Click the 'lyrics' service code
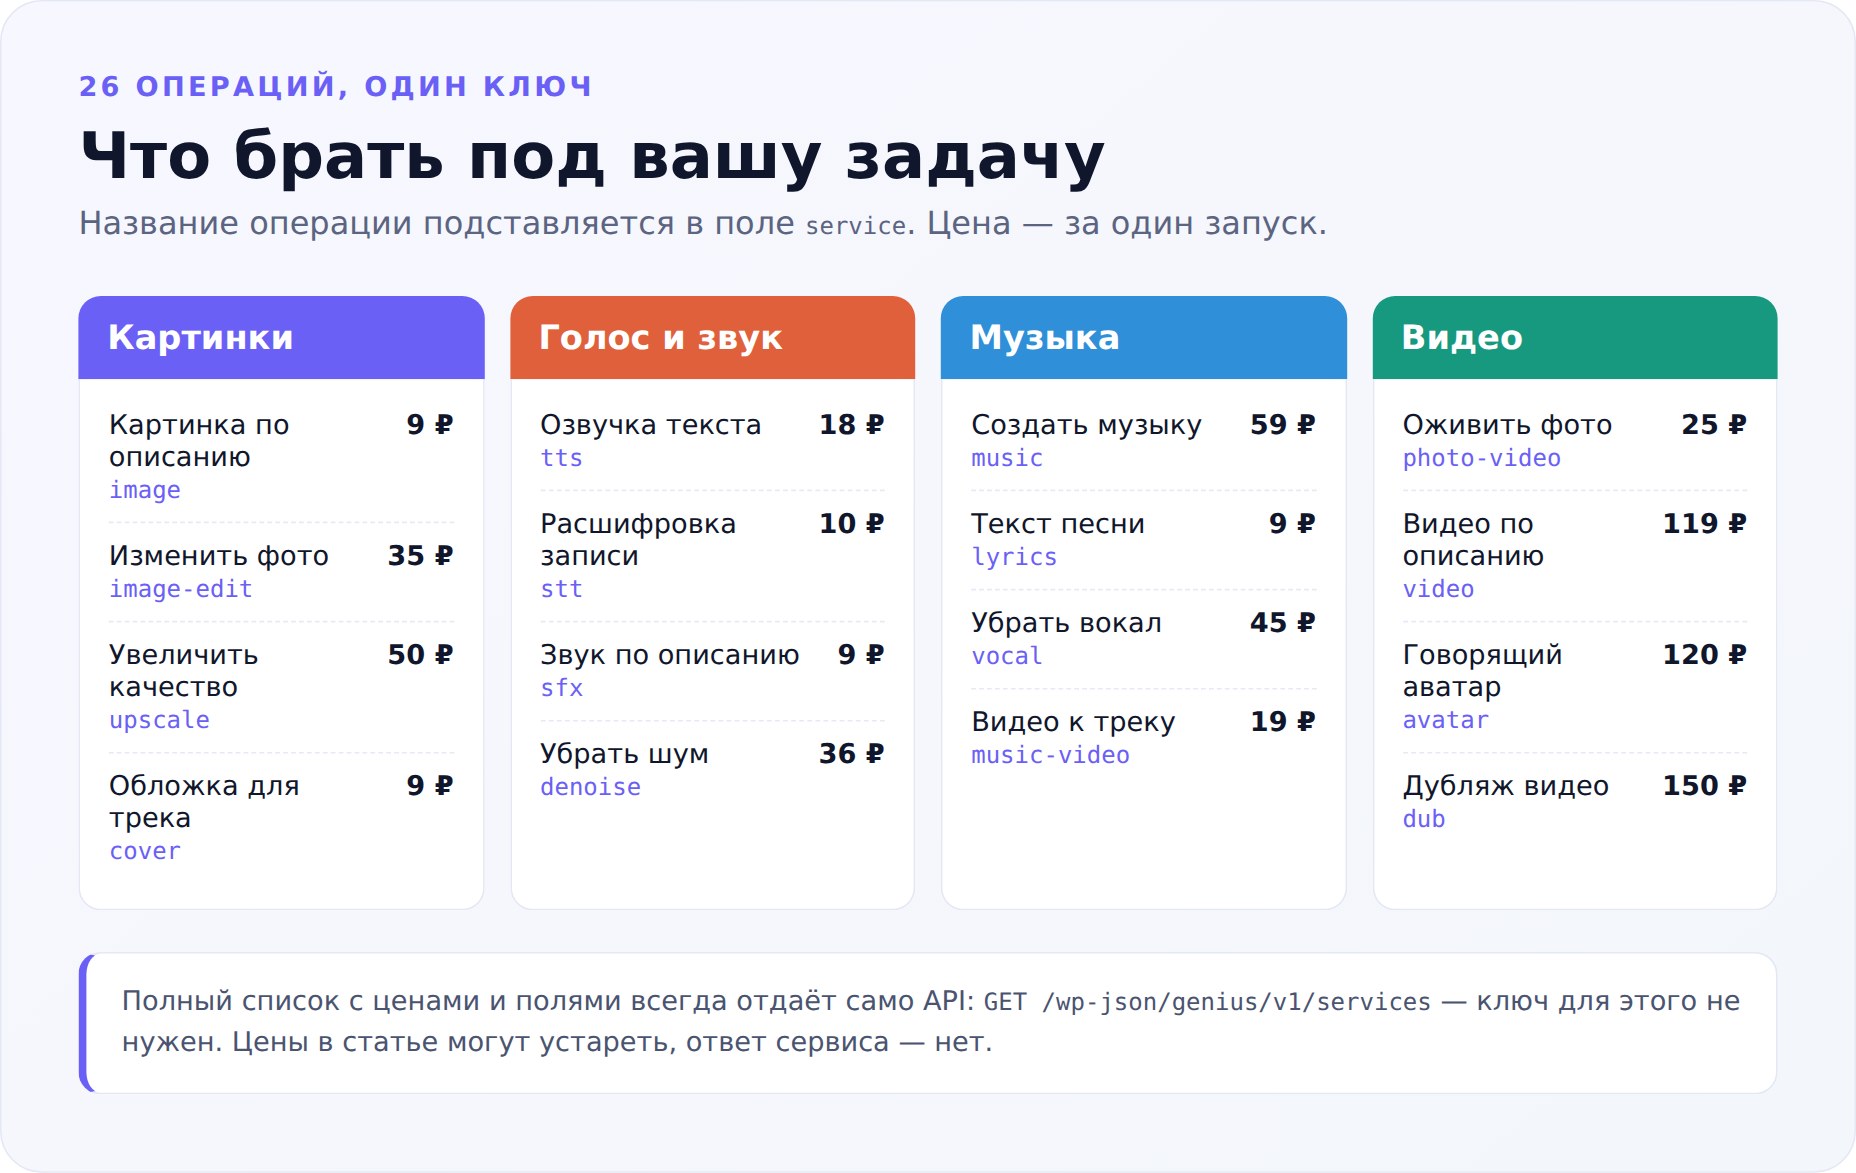 tap(1014, 557)
